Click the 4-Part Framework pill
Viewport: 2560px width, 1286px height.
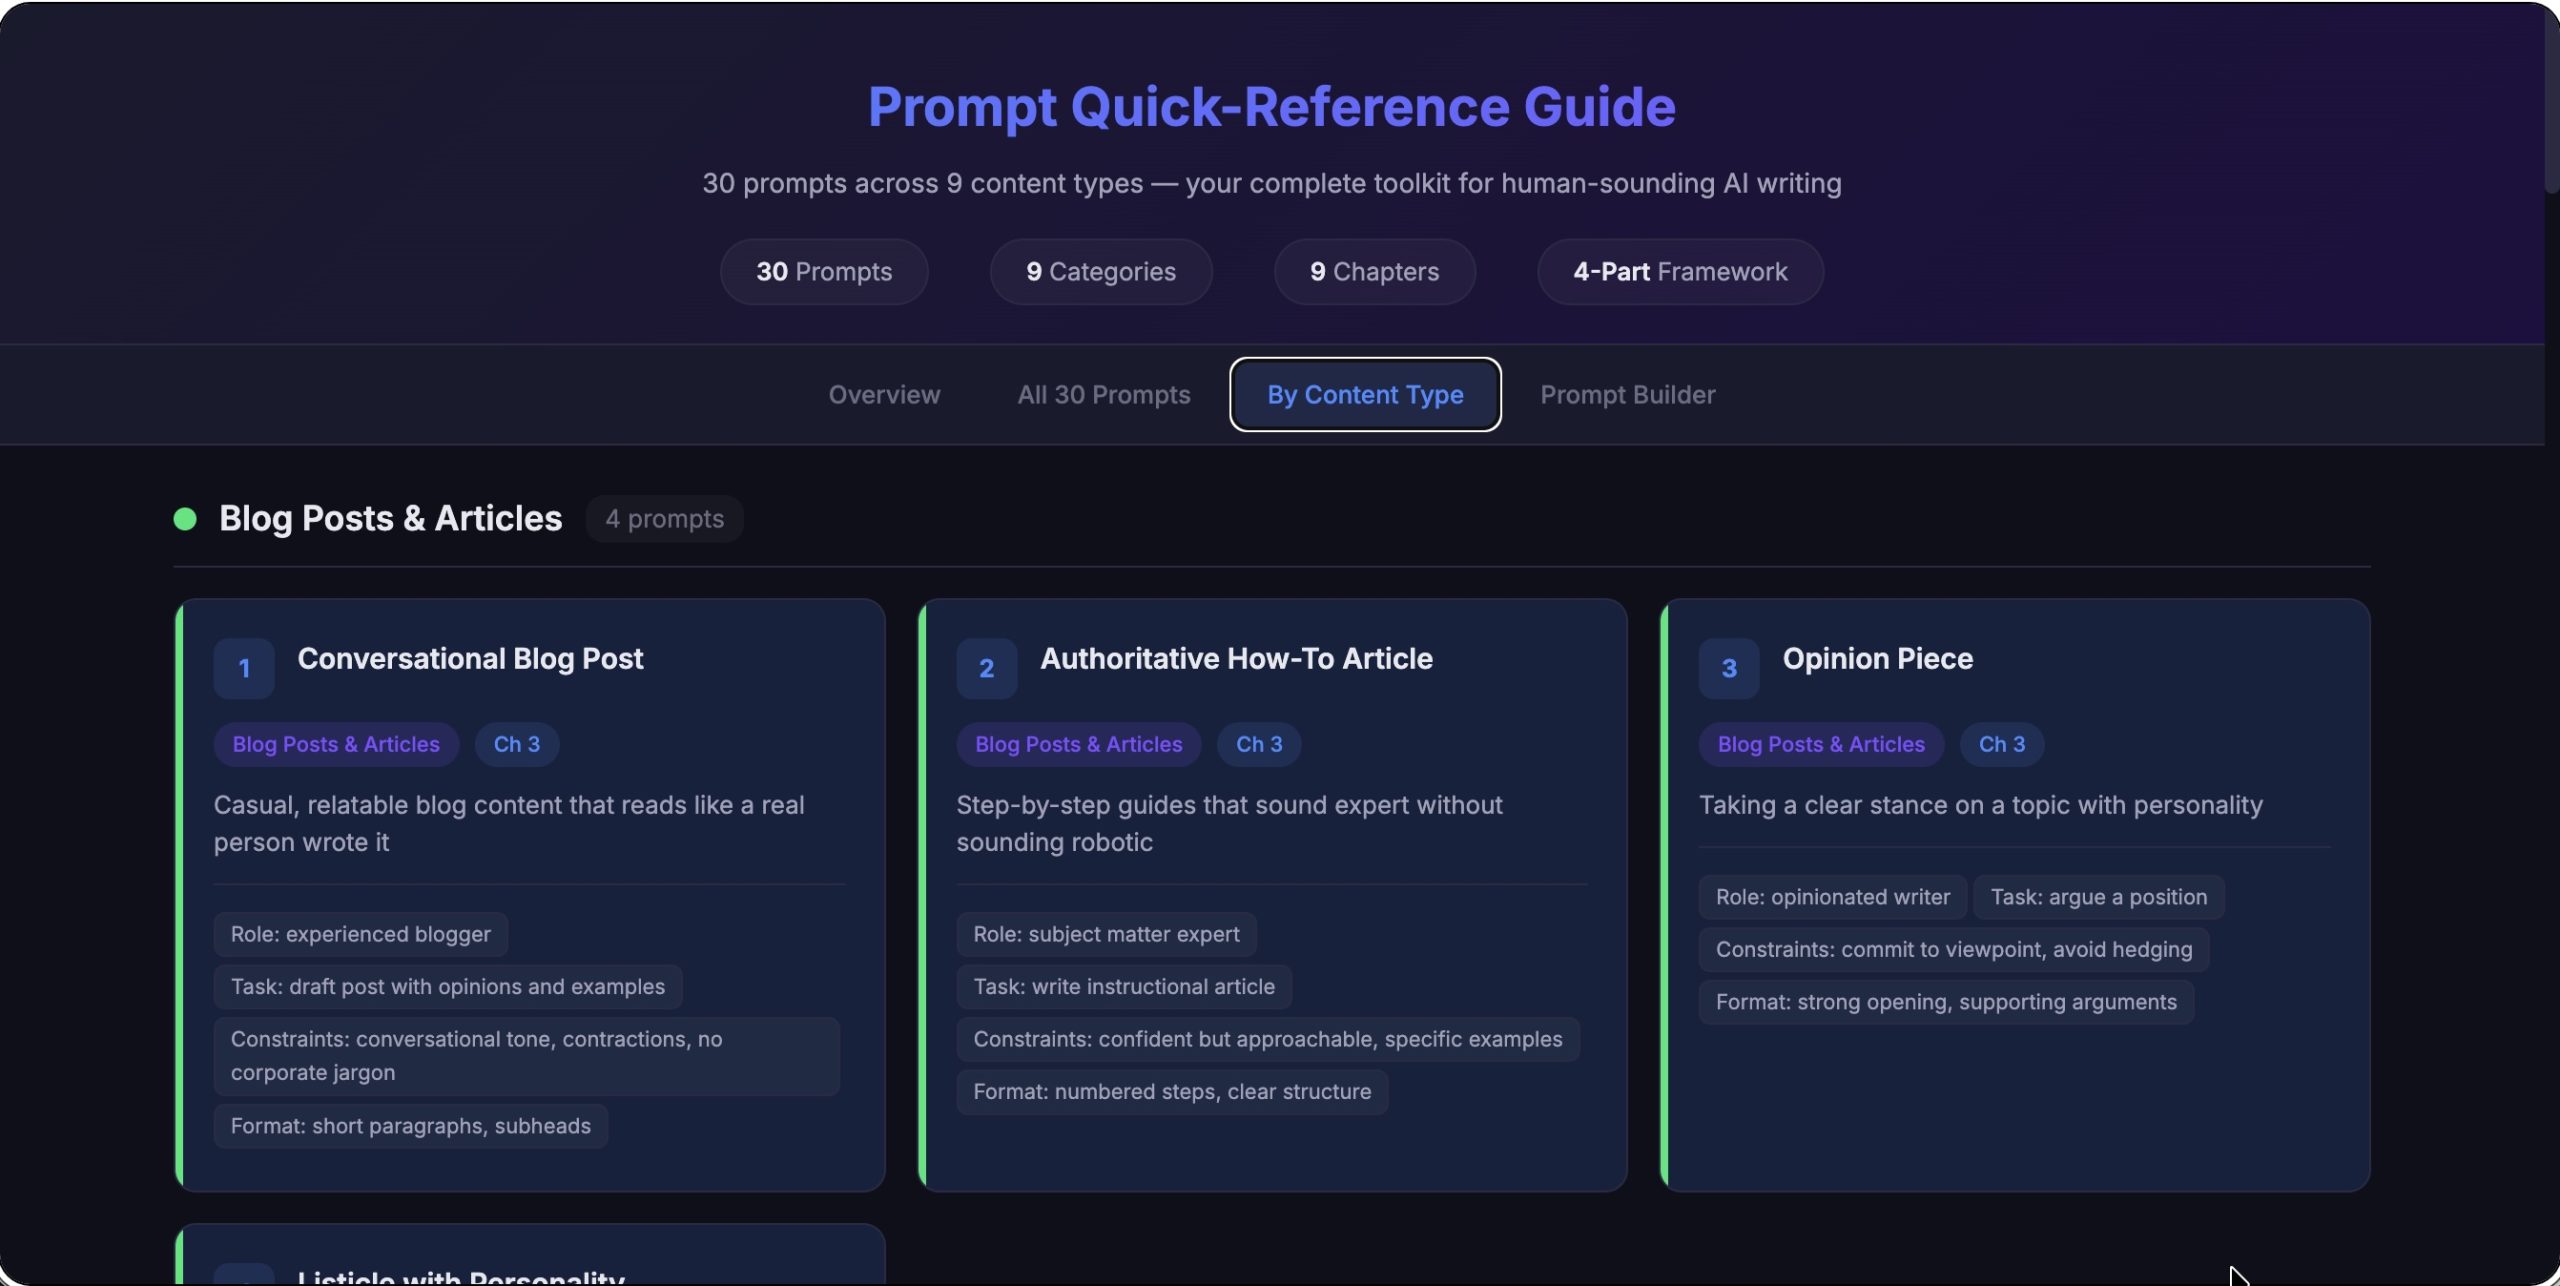click(x=1679, y=272)
